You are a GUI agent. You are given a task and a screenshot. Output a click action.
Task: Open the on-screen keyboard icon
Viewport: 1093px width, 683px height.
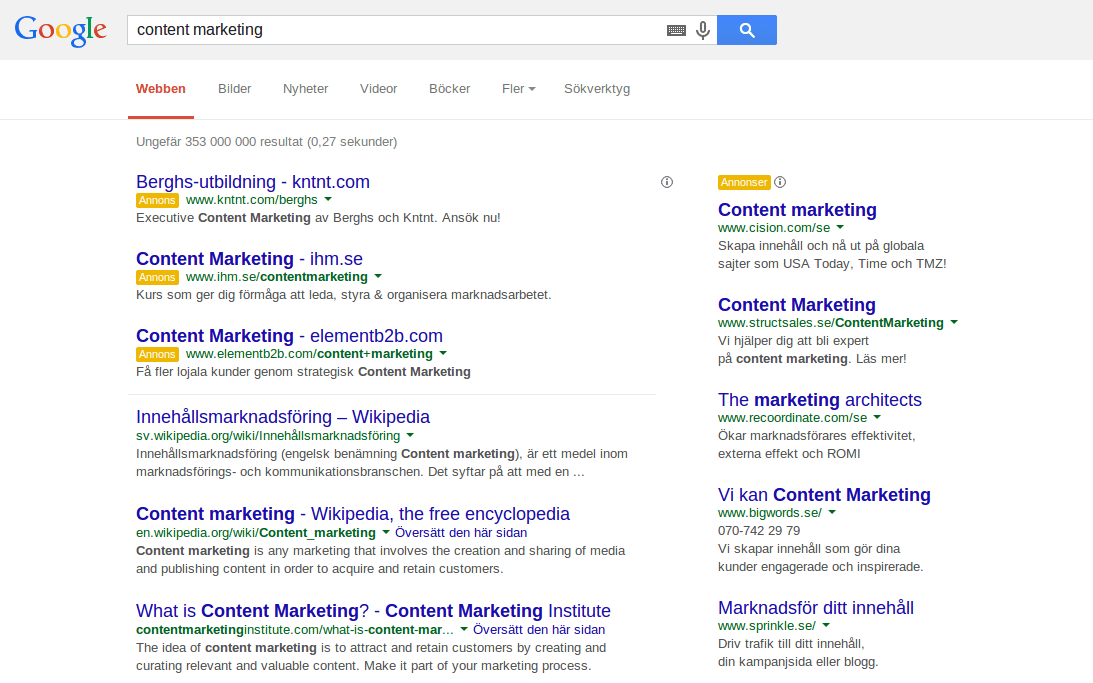[676, 30]
